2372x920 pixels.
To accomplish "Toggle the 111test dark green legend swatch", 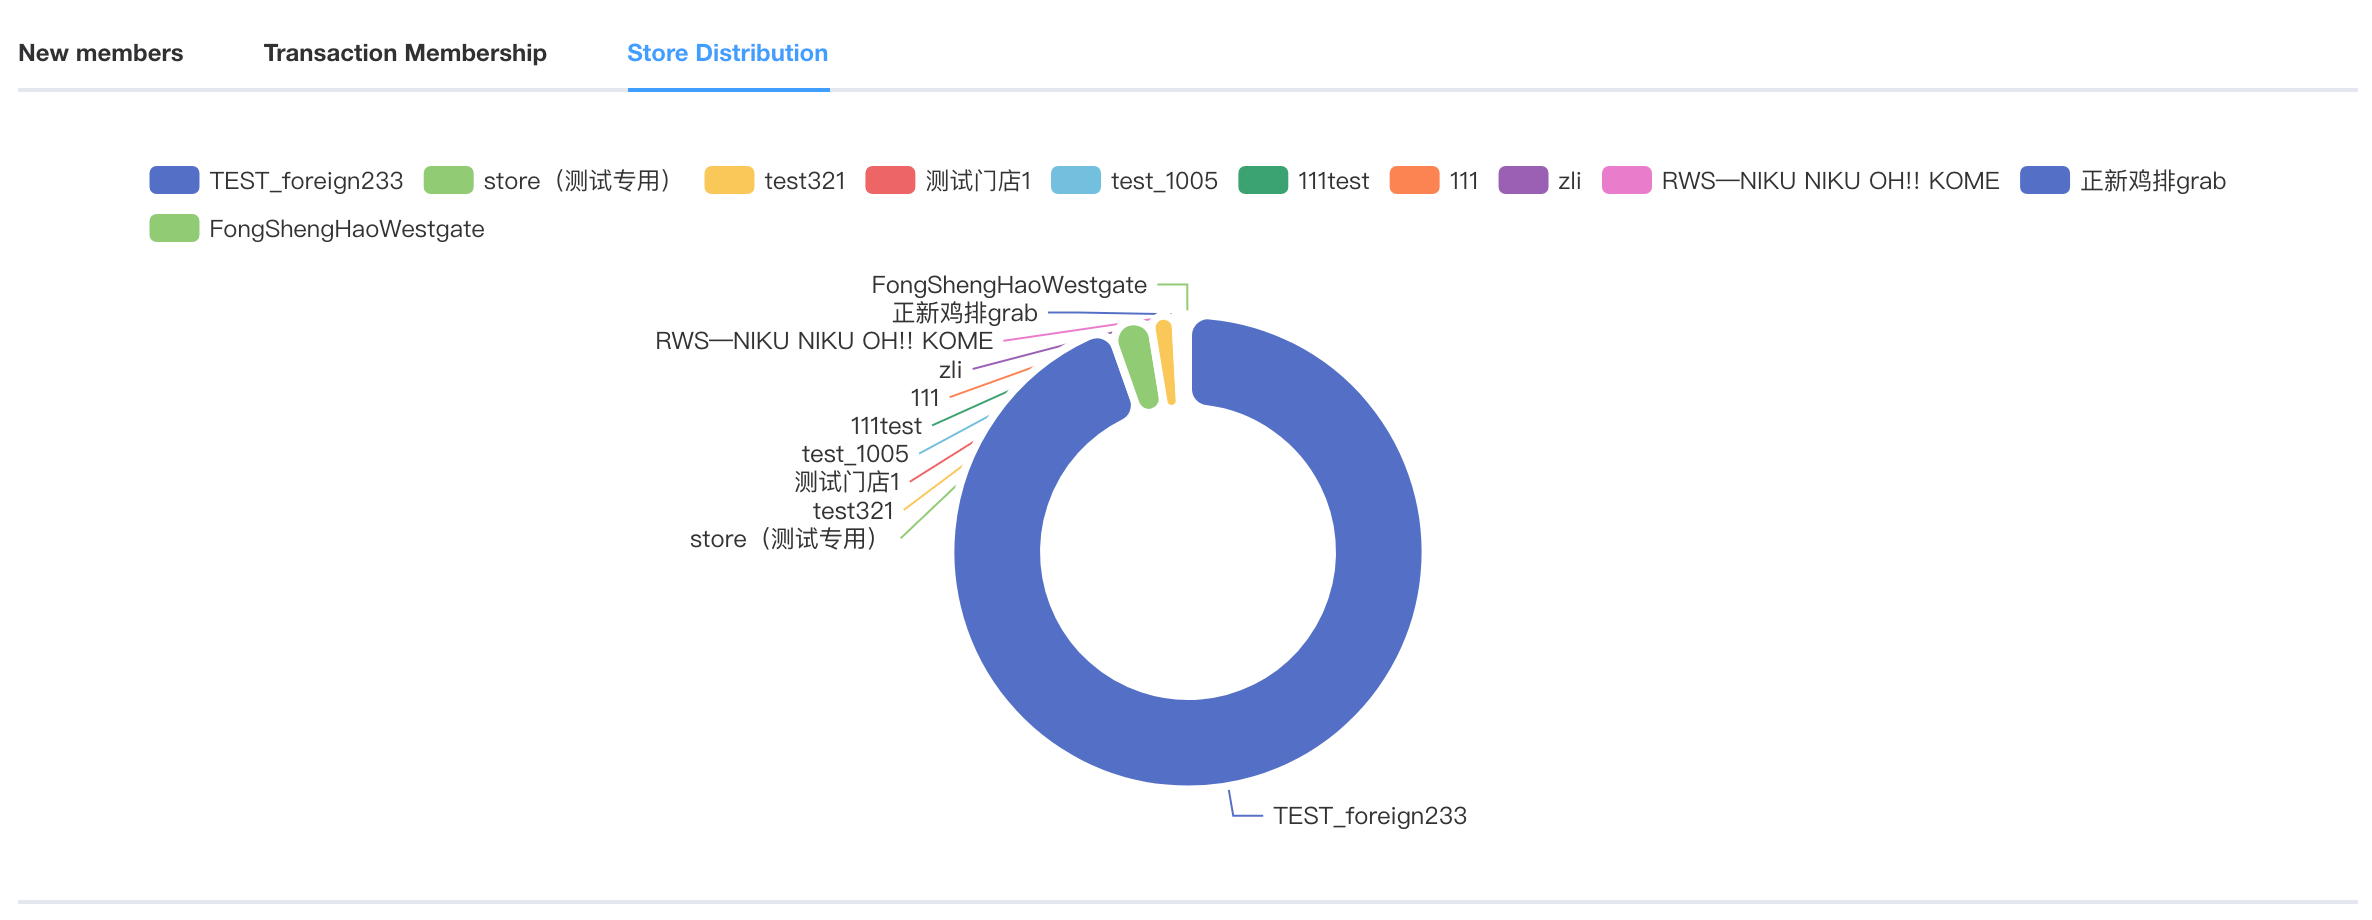I will pos(1263,181).
